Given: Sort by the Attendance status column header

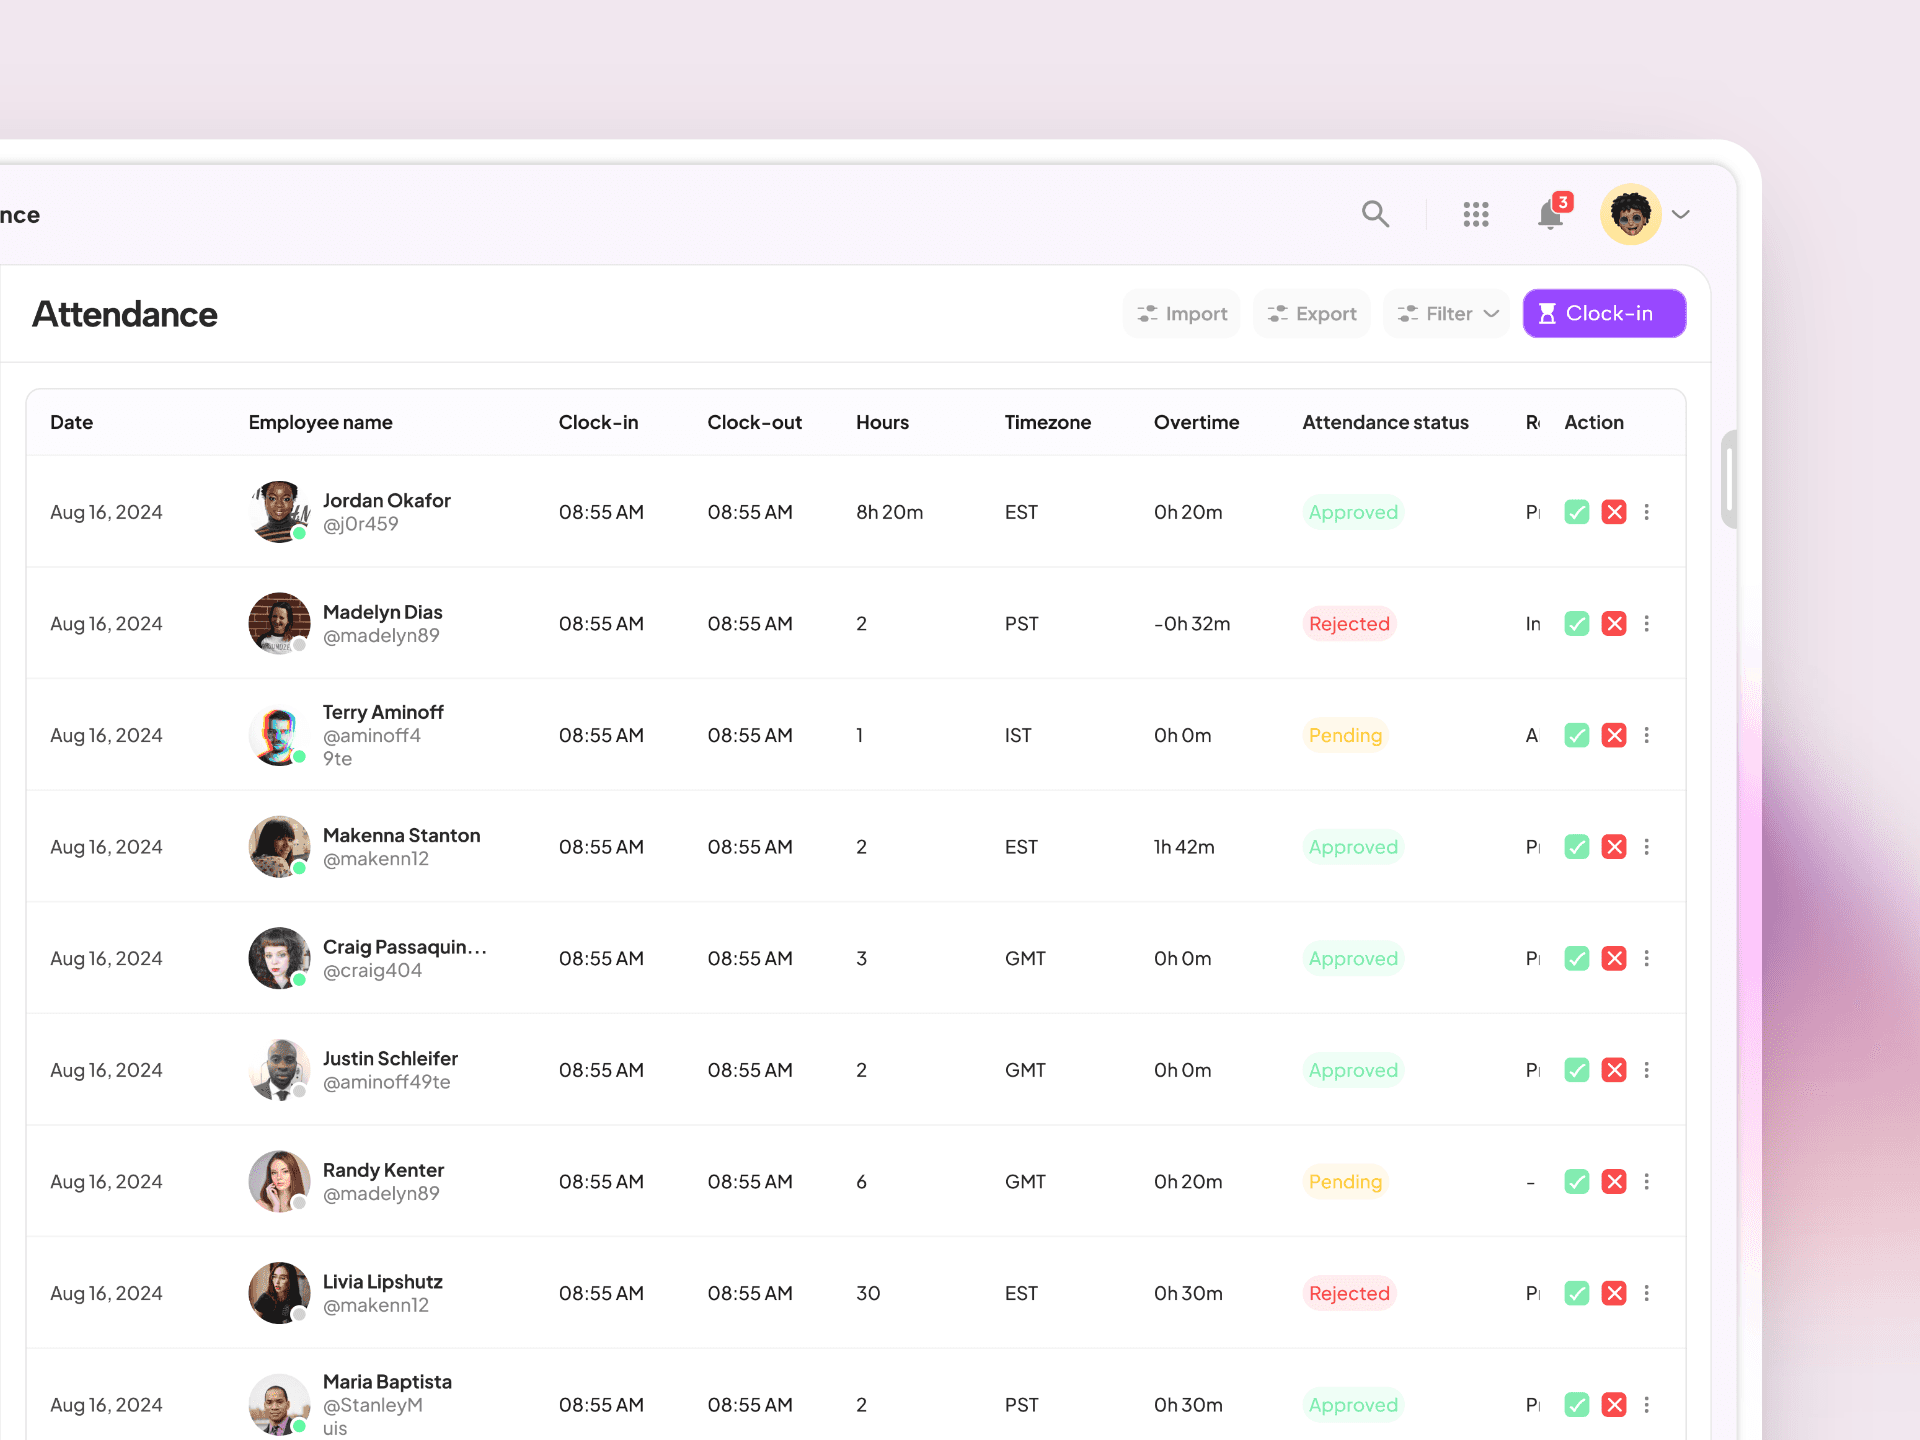Looking at the screenshot, I should [1385, 422].
